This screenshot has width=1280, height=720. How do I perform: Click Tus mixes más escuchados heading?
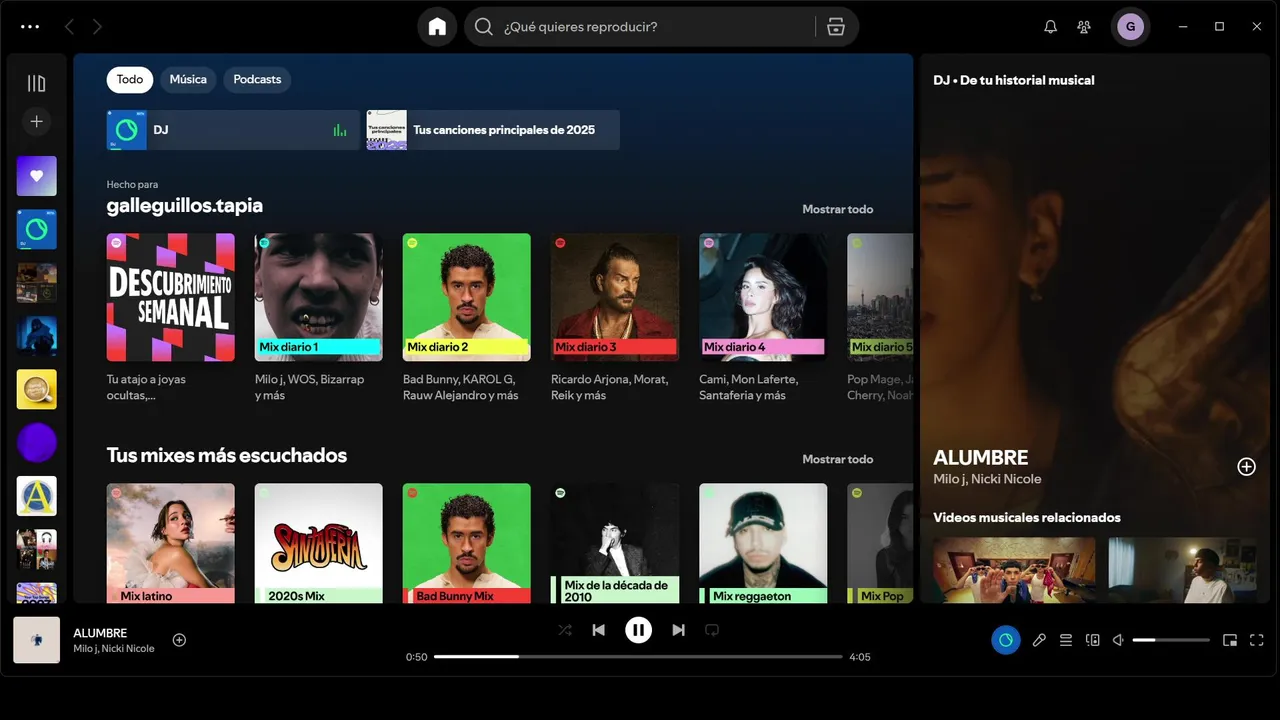point(227,455)
